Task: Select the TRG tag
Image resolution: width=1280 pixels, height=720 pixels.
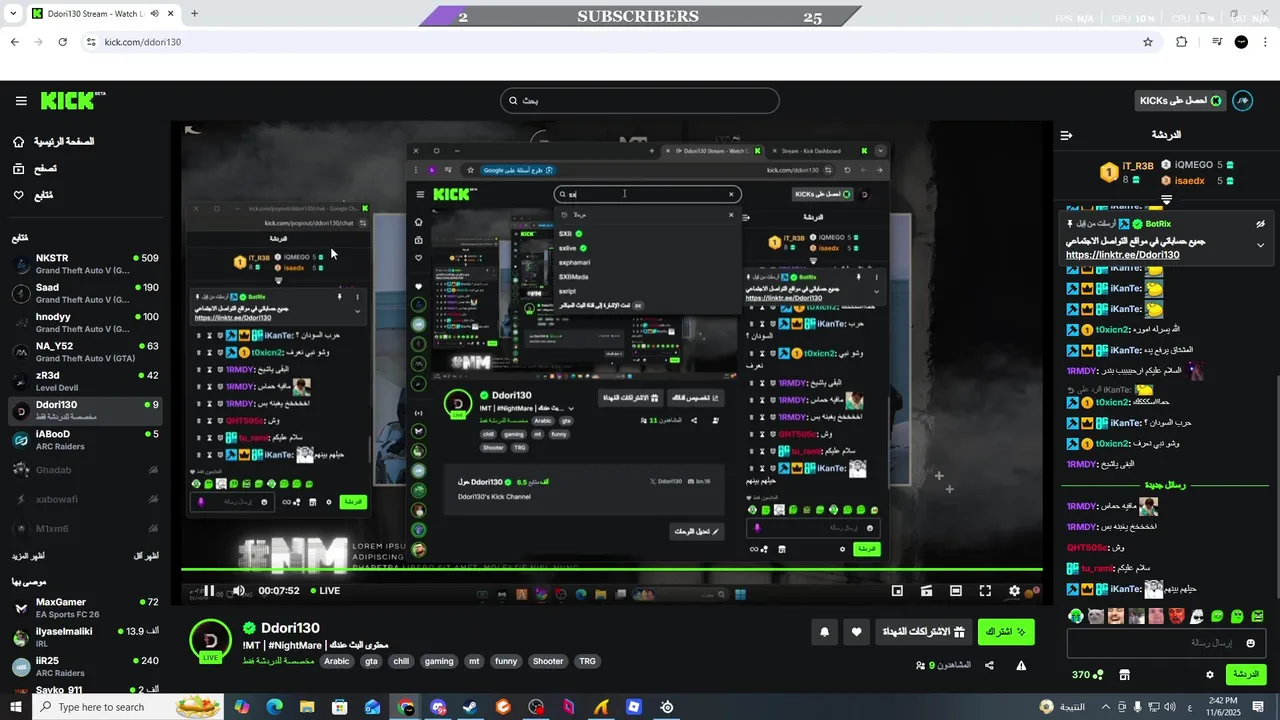Action: pos(587,661)
